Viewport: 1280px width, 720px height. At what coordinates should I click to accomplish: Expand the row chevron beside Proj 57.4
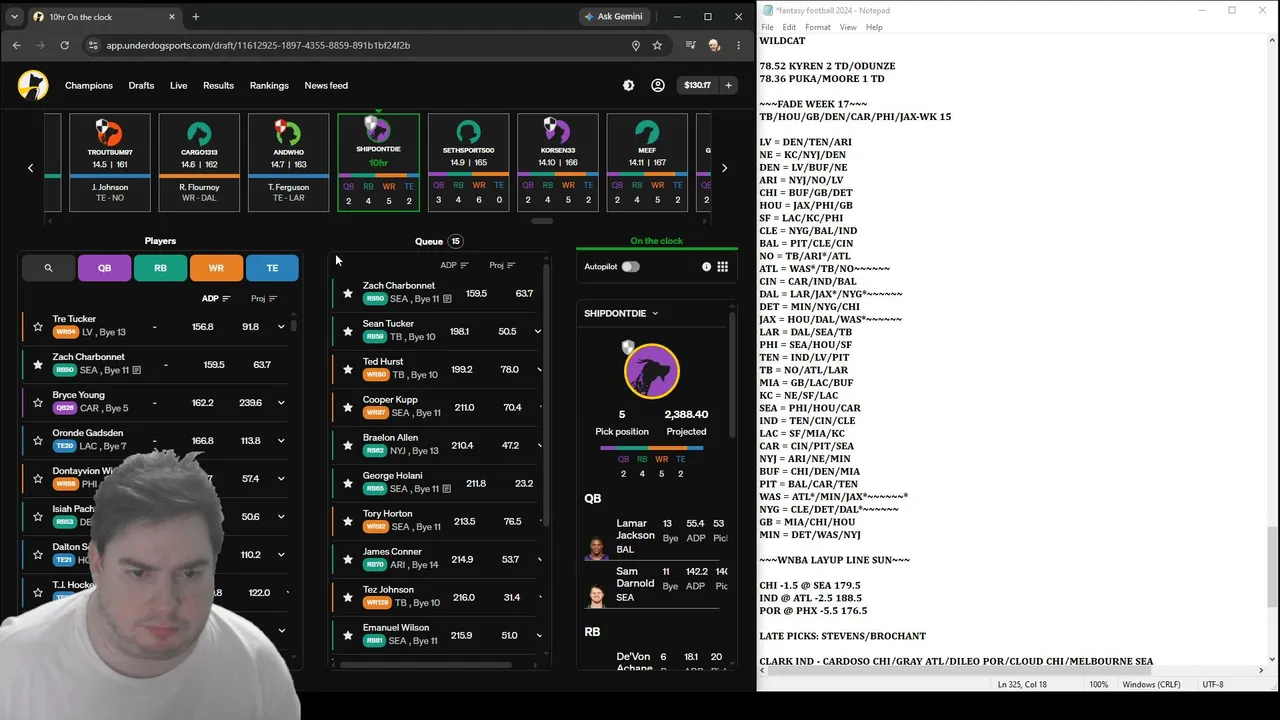(281, 478)
